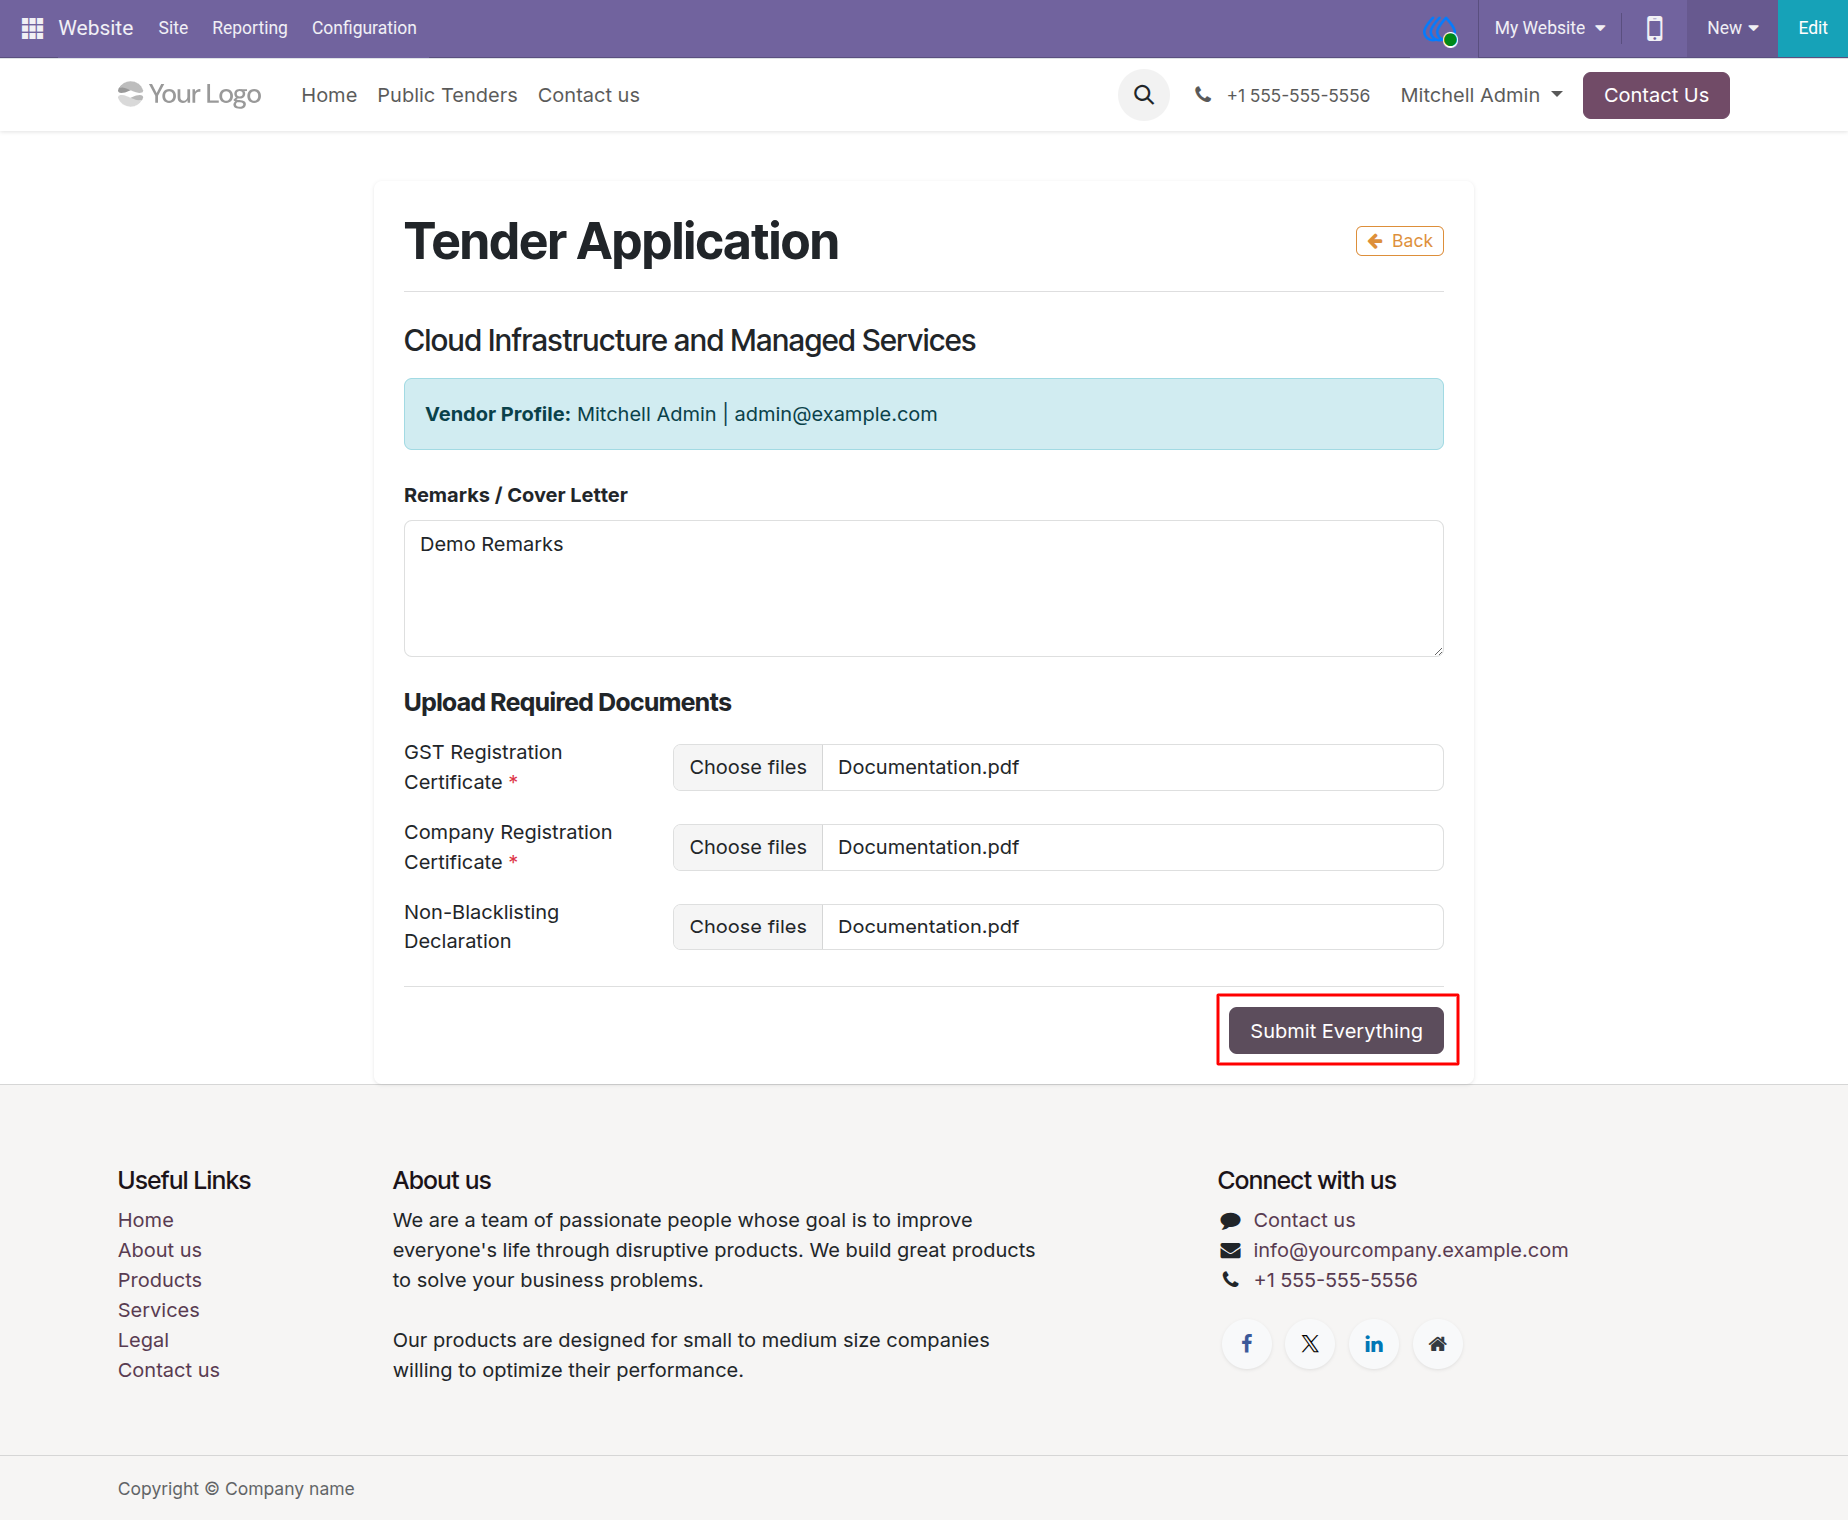Open the Reporting menu

(250, 28)
